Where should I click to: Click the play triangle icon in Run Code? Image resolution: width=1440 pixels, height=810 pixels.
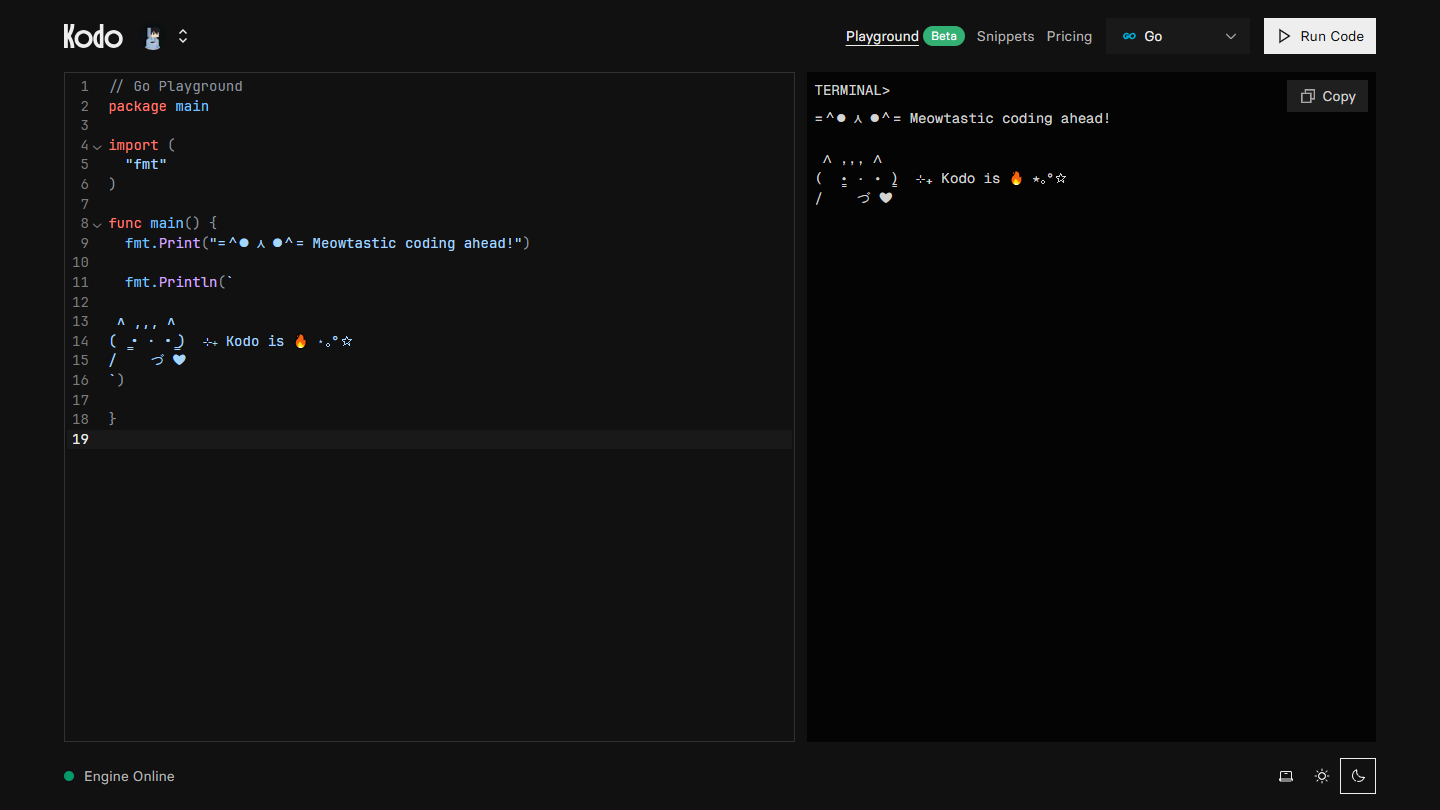[x=1284, y=36]
